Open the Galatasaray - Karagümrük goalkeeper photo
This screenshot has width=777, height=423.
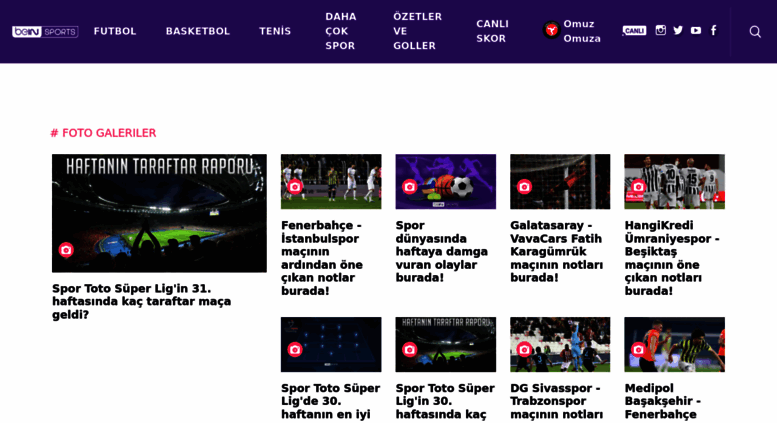(x=560, y=181)
